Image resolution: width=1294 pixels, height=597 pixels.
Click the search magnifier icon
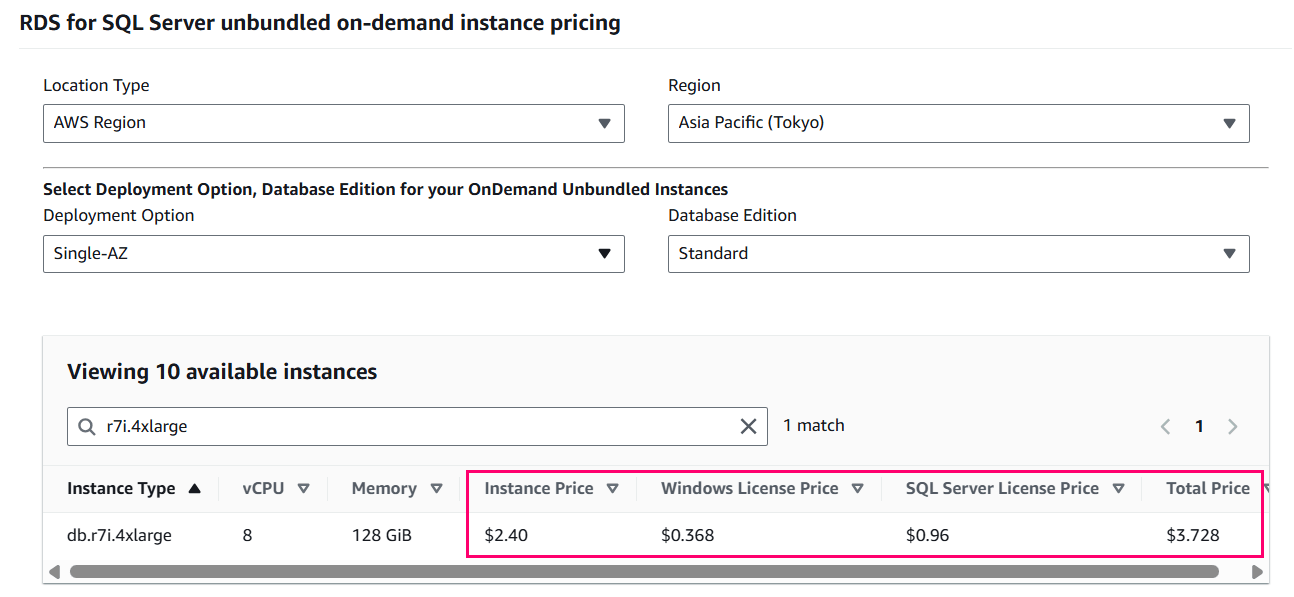[x=86, y=426]
